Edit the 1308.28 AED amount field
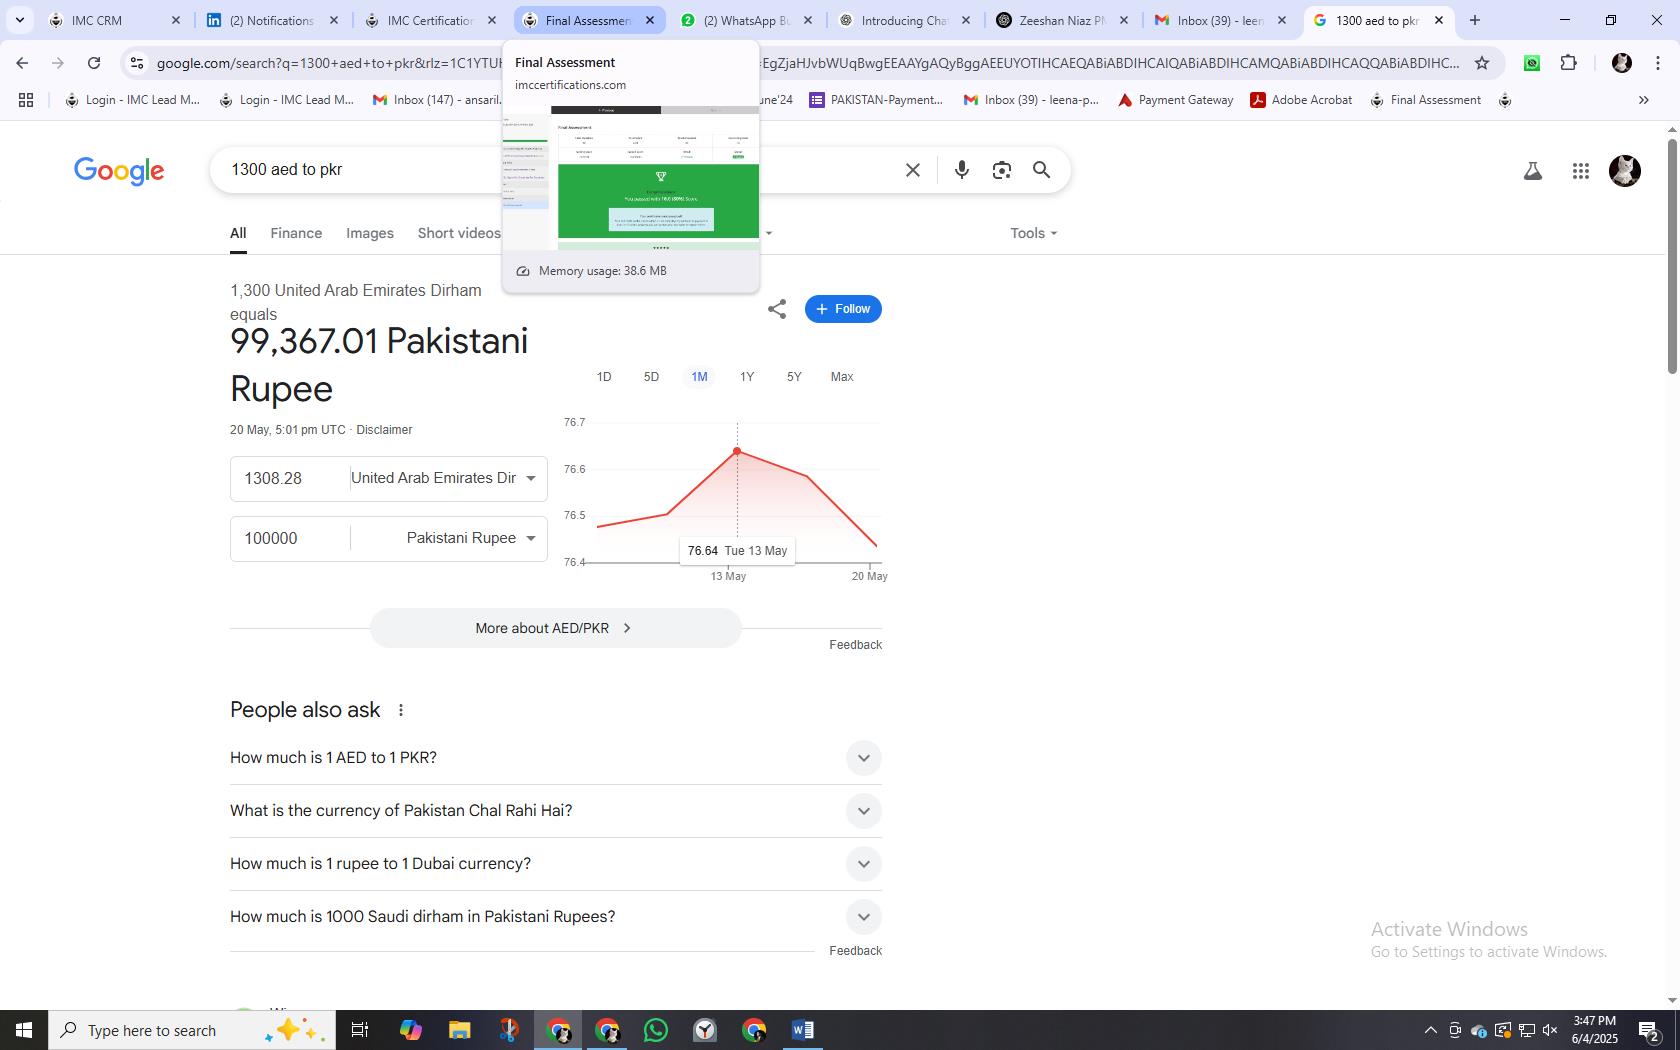The image size is (1680, 1050). click(290, 478)
